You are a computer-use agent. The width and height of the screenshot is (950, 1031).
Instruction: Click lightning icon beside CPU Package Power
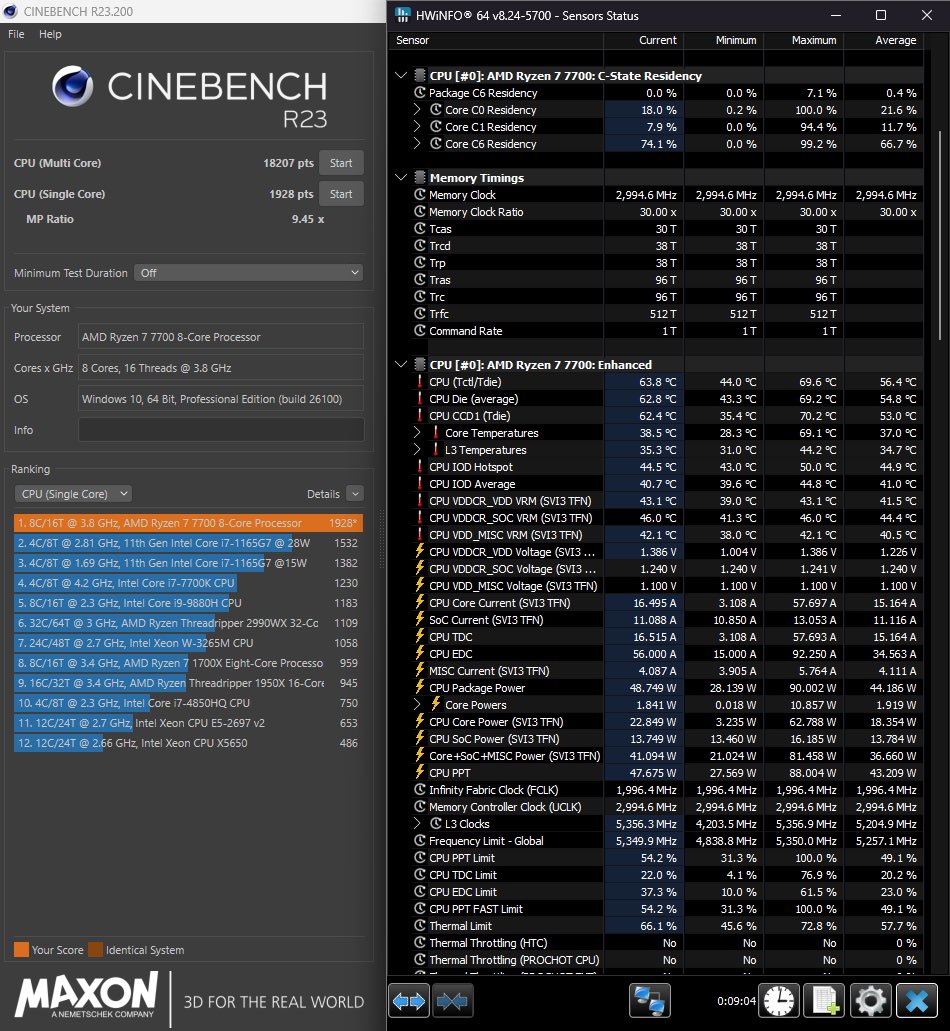[419, 687]
